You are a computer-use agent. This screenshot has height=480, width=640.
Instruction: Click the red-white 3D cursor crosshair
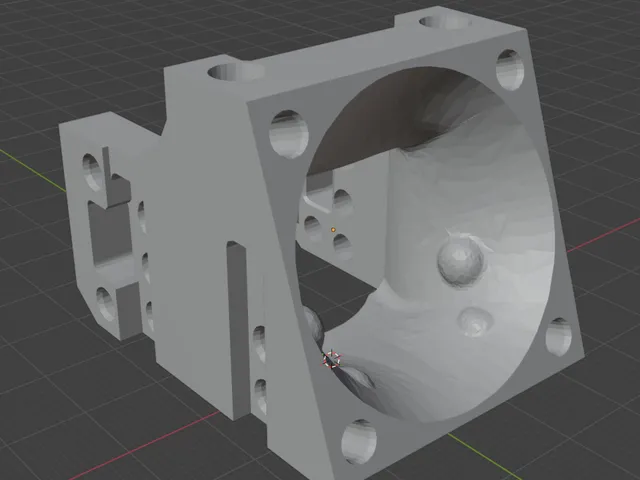tap(332, 359)
